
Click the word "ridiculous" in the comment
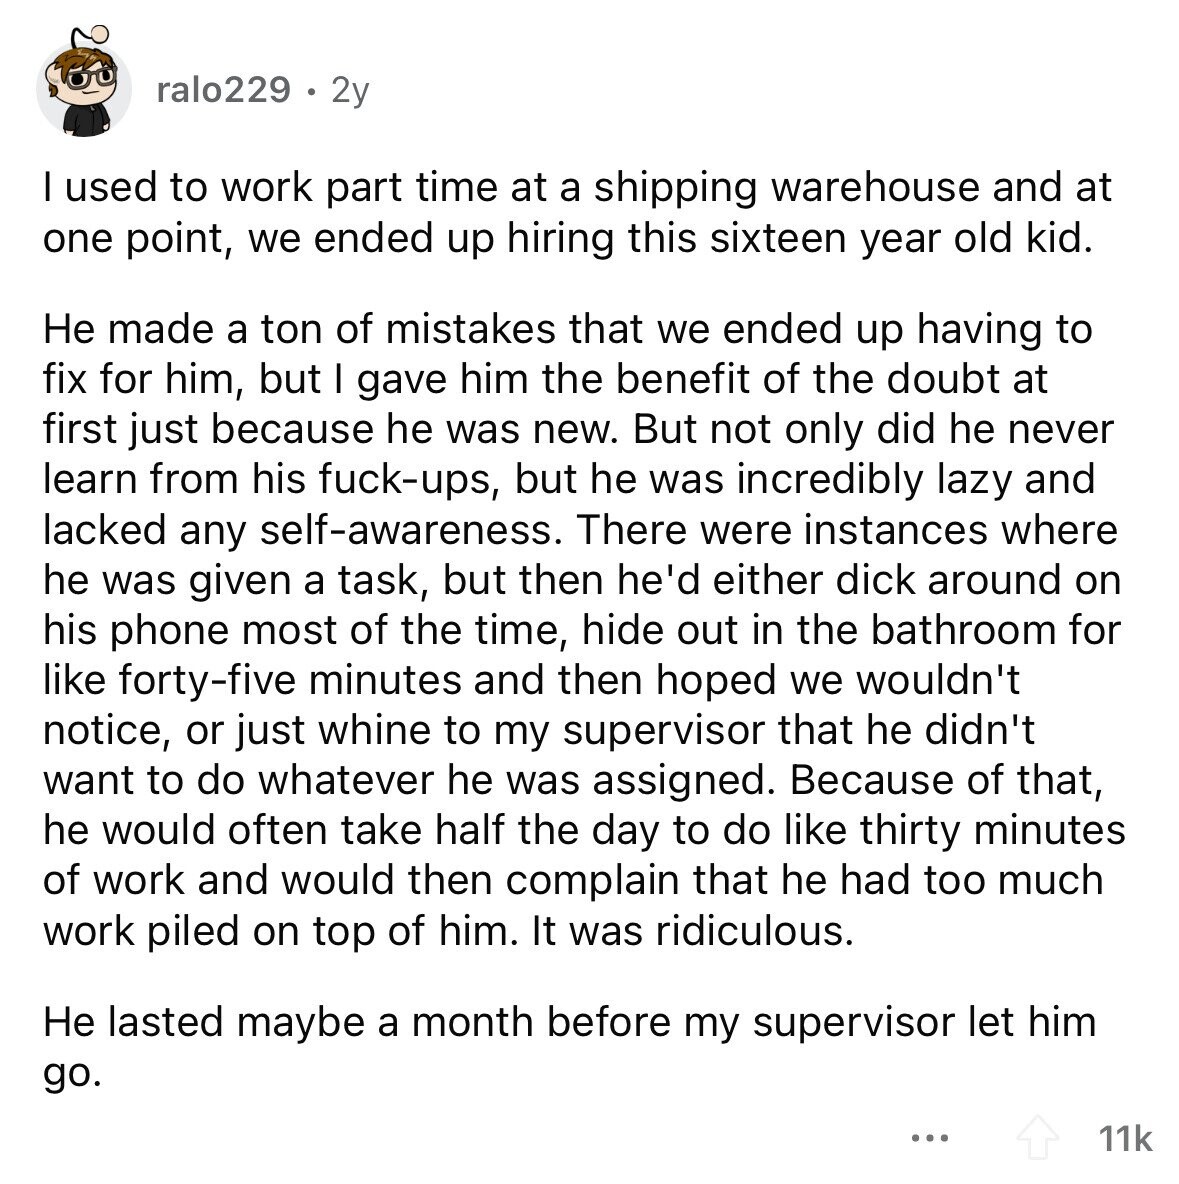[754, 930]
